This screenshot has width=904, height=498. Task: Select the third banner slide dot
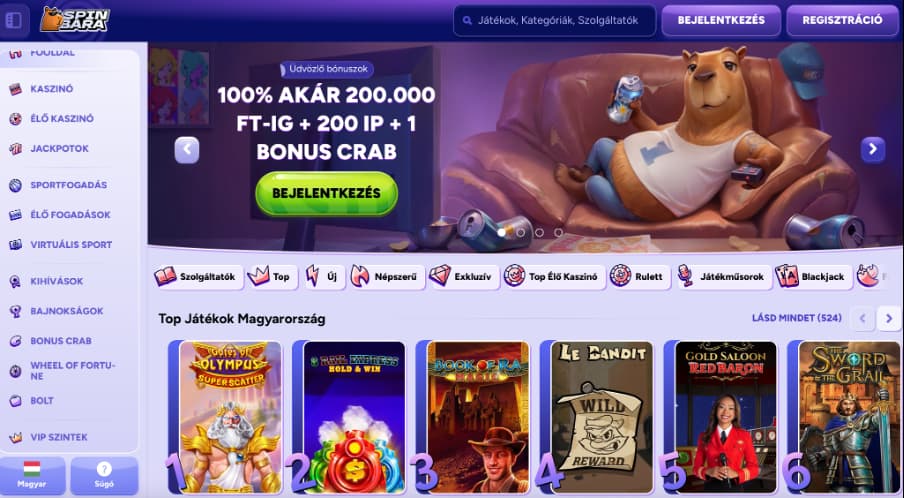tap(539, 232)
